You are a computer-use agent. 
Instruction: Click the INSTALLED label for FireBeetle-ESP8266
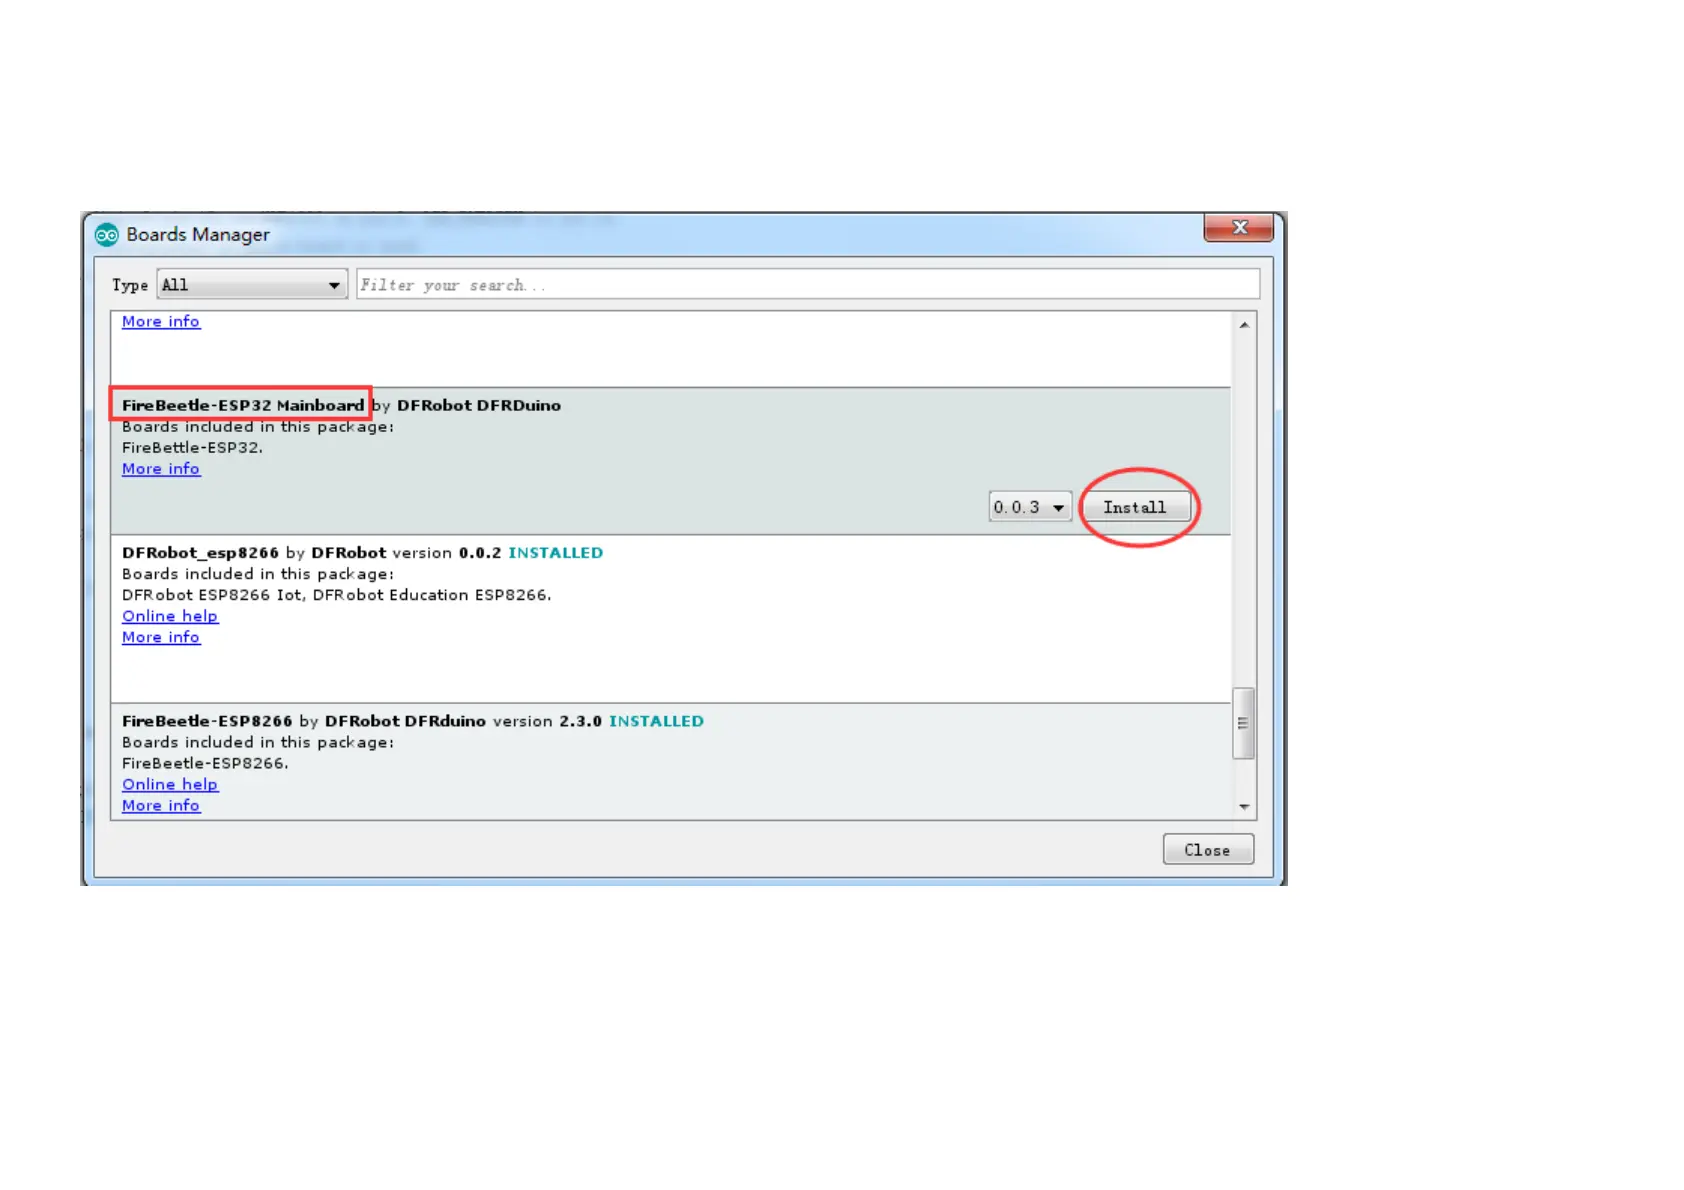click(657, 721)
